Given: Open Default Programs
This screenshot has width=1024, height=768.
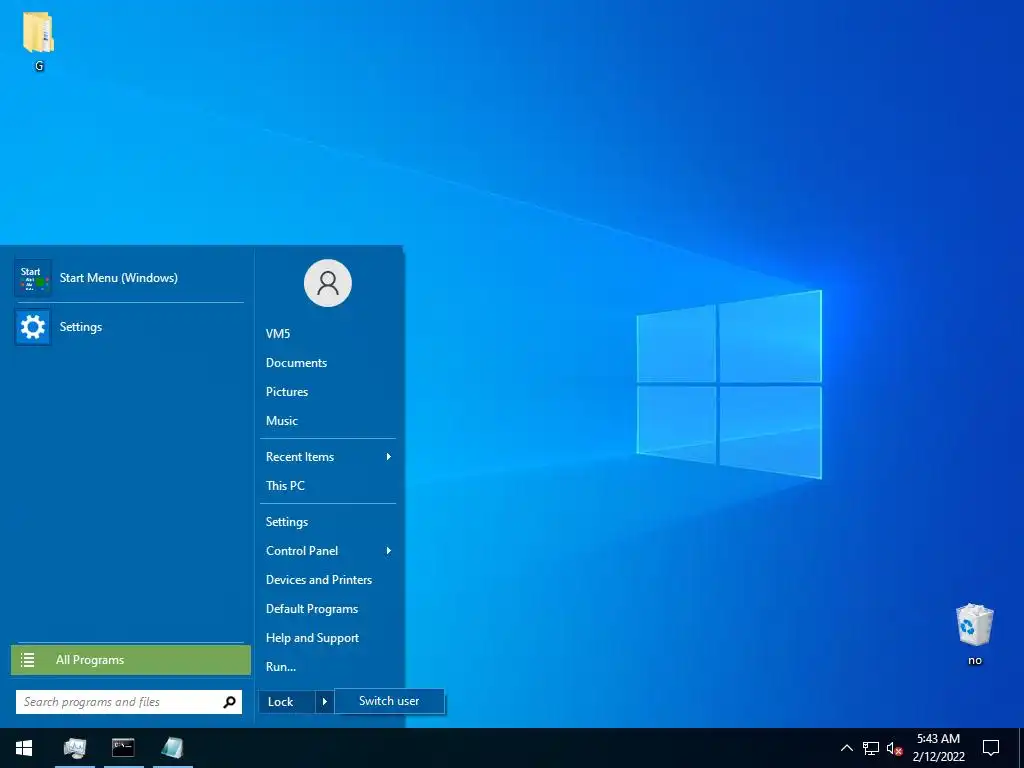Looking at the screenshot, I should click(327, 609).
